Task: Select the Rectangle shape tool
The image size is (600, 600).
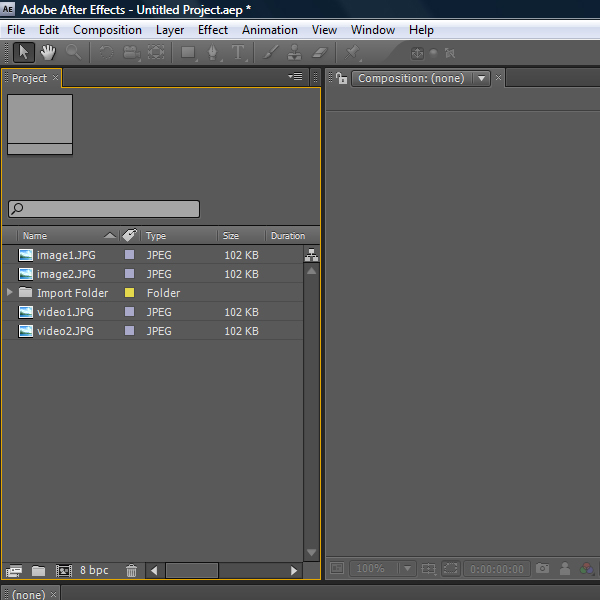Action: point(189,52)
